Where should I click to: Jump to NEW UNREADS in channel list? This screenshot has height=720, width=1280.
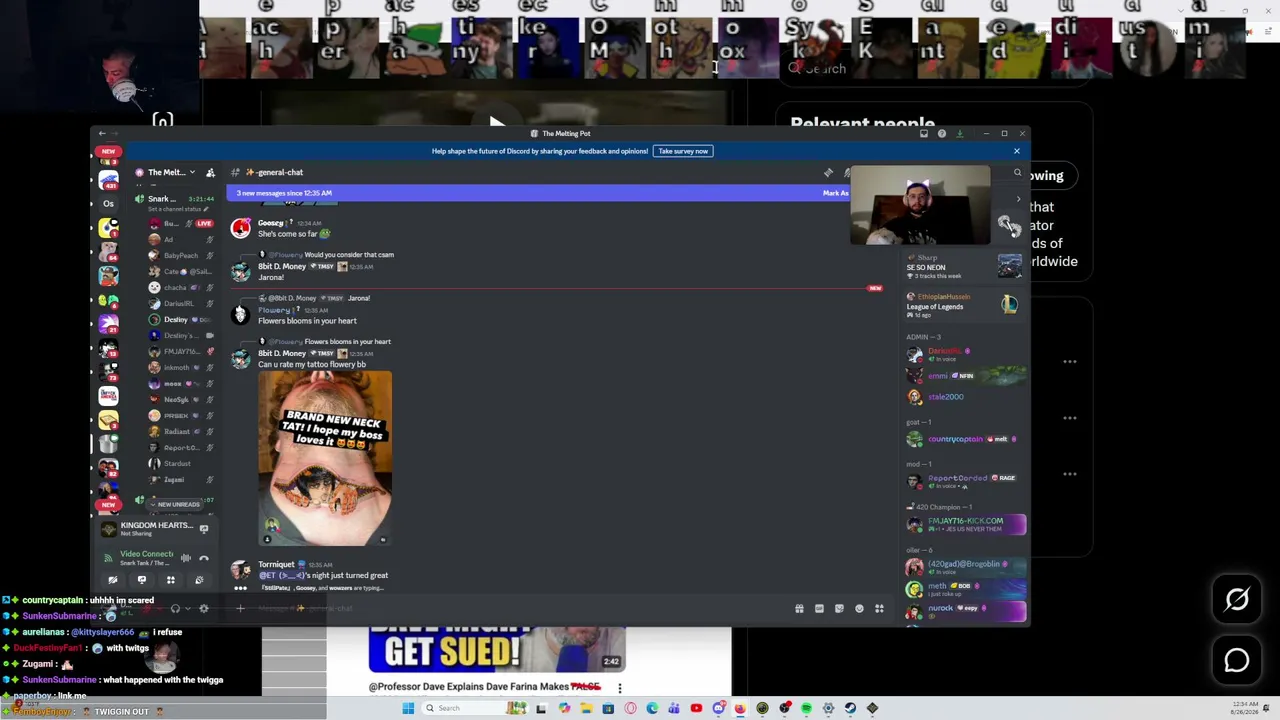point(174,504)
